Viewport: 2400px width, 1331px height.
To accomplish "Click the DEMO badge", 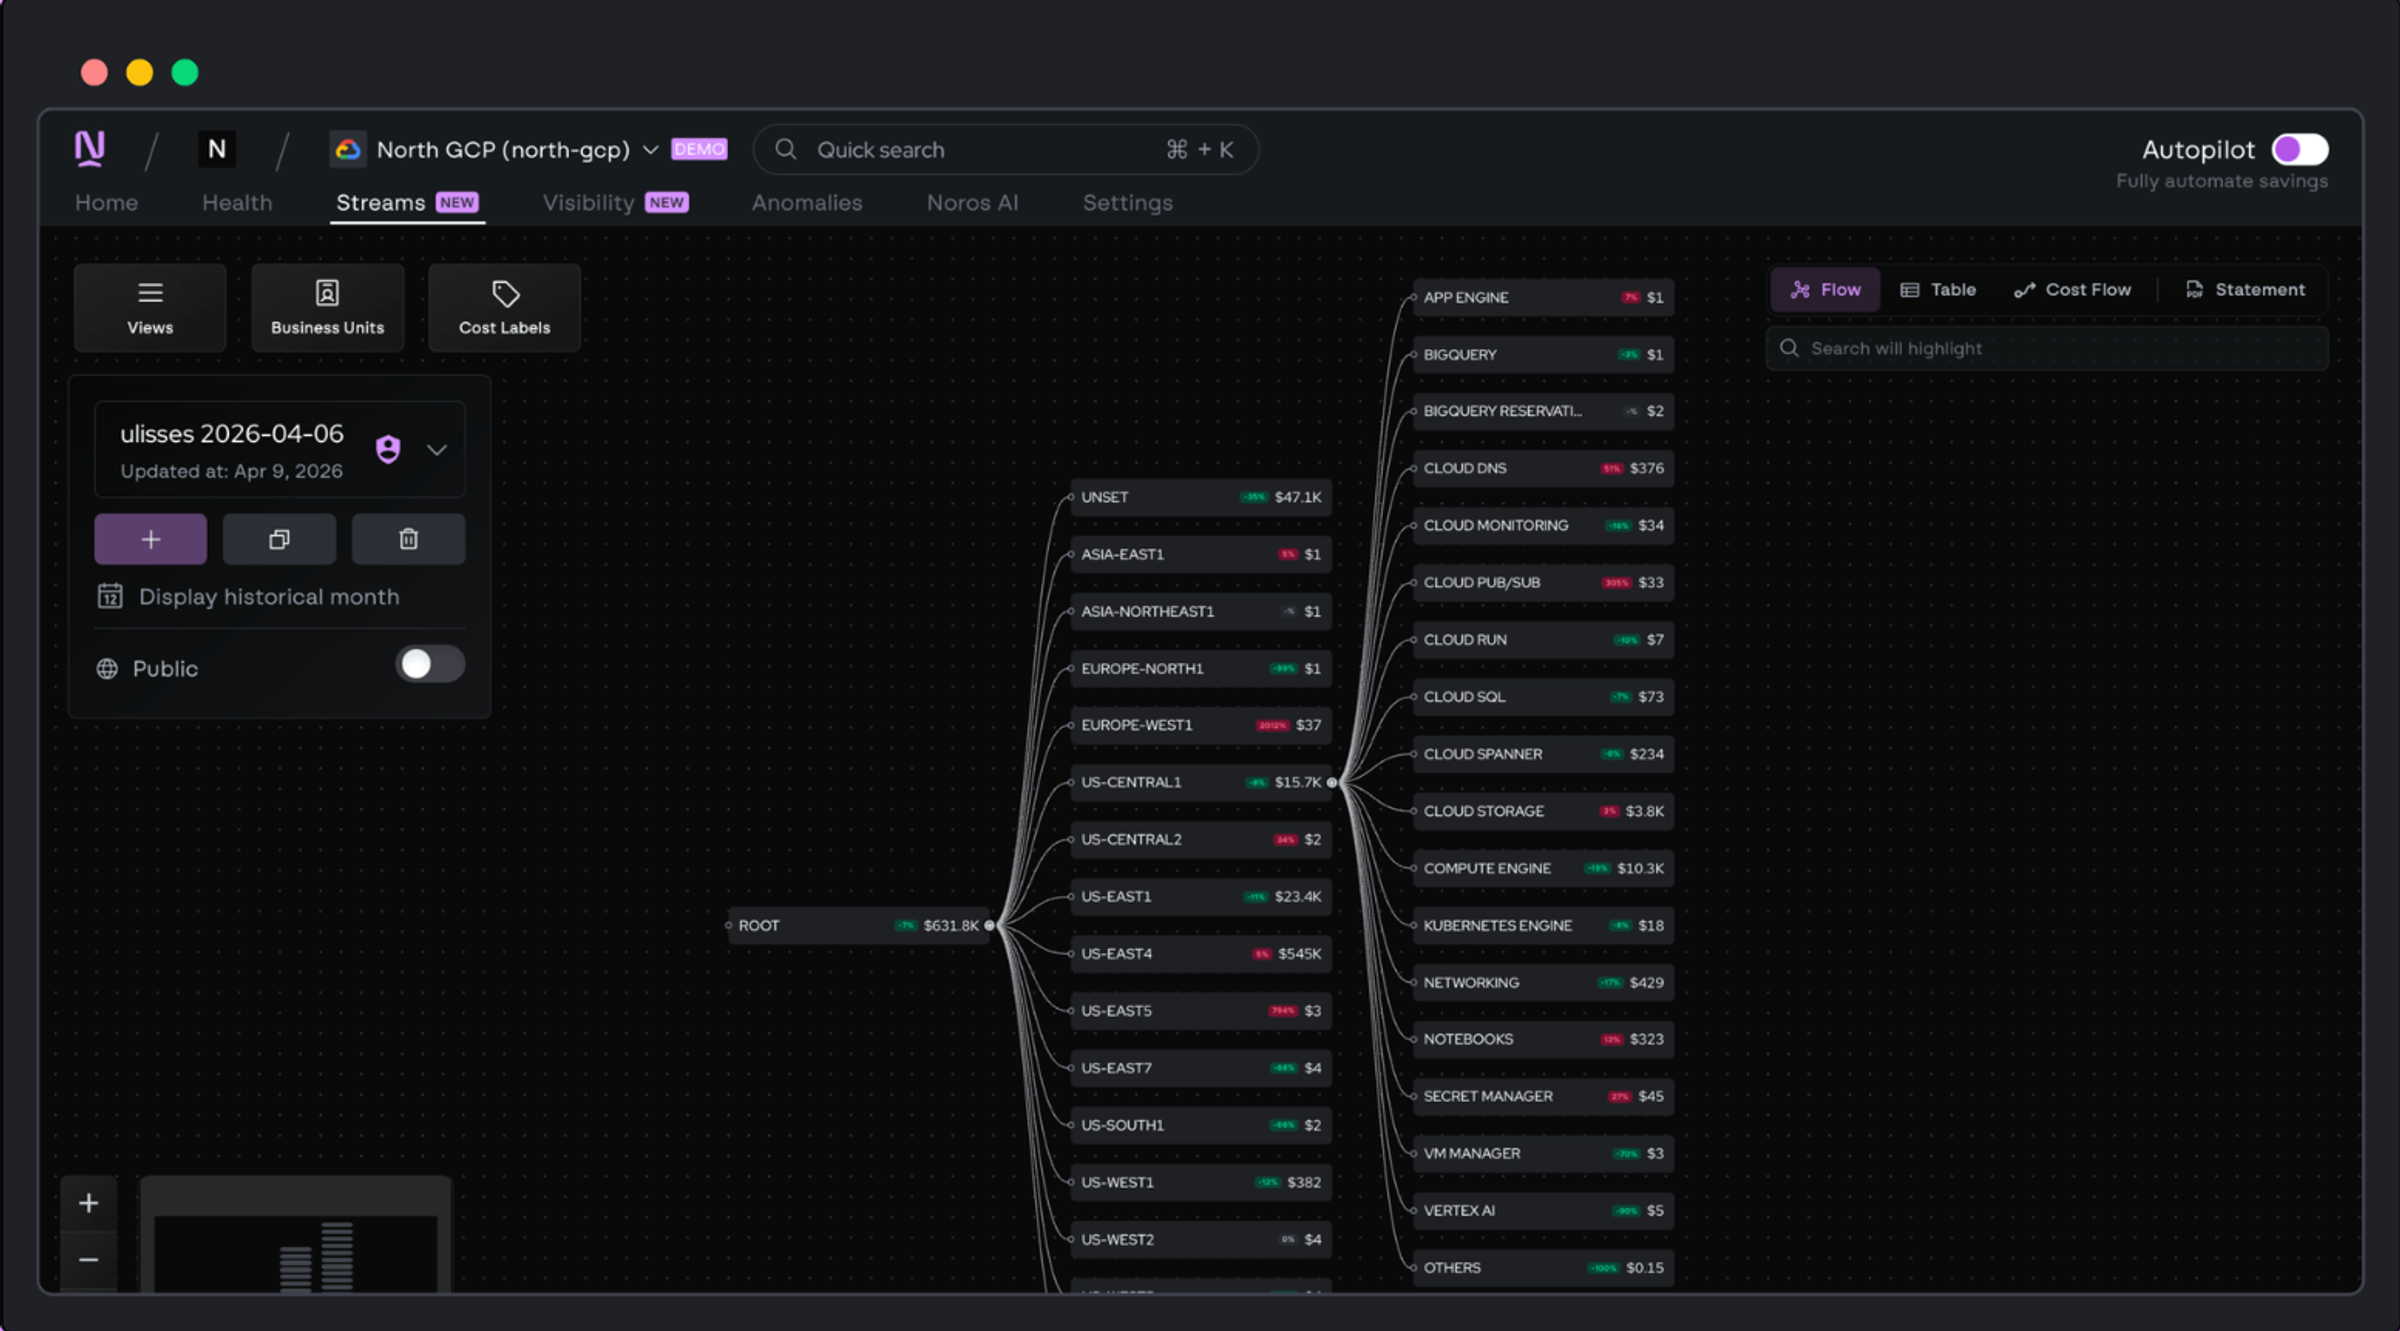I will click(699, 149).
